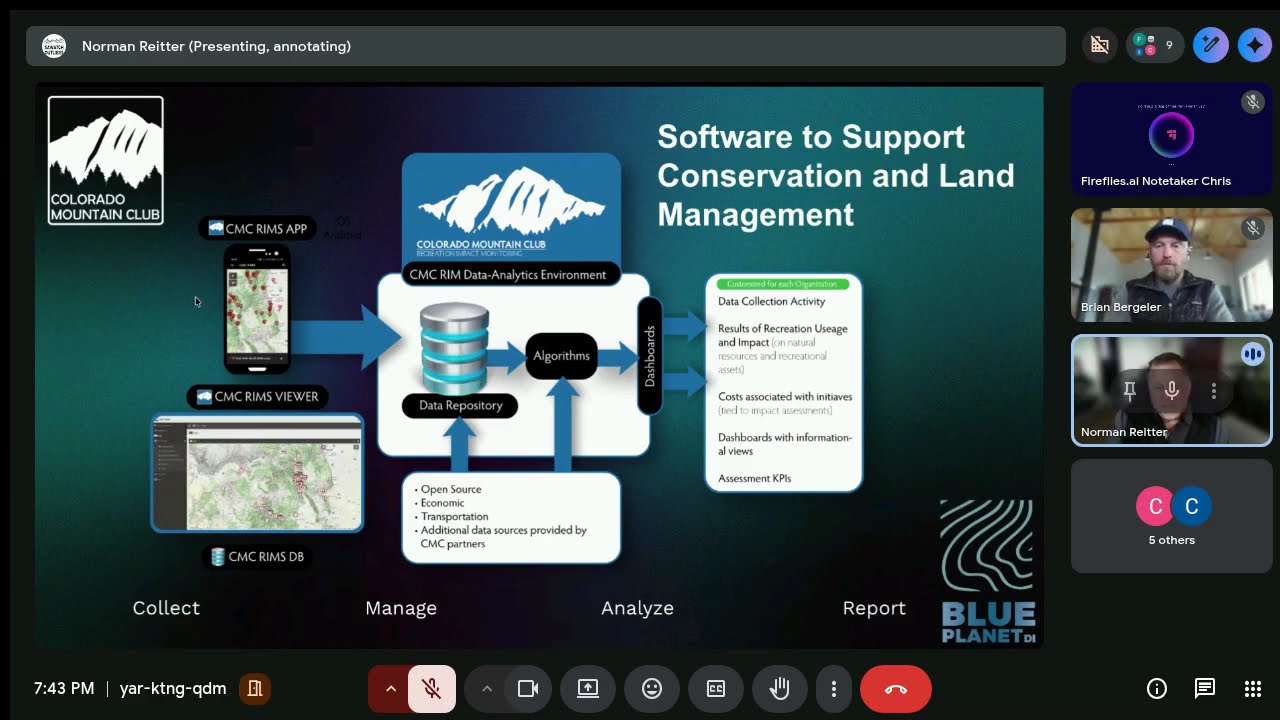1280x720 pixels.
Task: Open the emoji reactions button
Action: point(652,688)
